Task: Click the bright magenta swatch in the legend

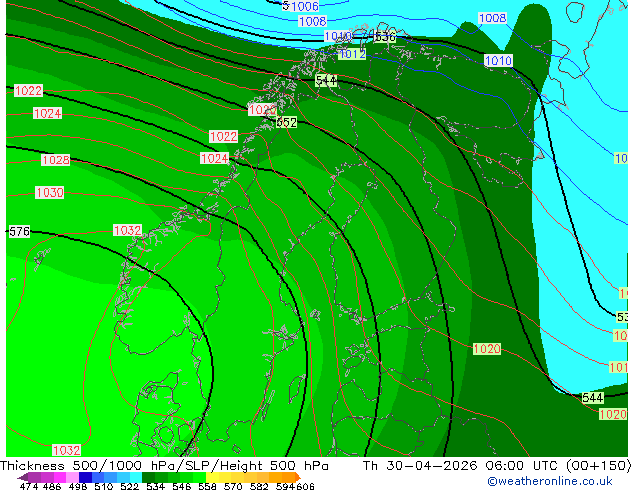Action: click(x=60, y=477)
